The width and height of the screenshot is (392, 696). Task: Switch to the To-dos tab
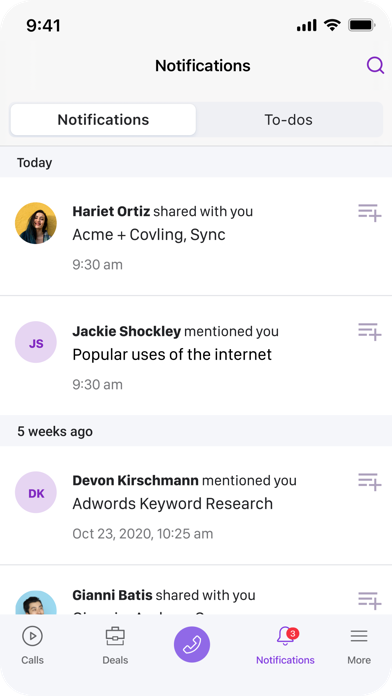tap(289, 119)
